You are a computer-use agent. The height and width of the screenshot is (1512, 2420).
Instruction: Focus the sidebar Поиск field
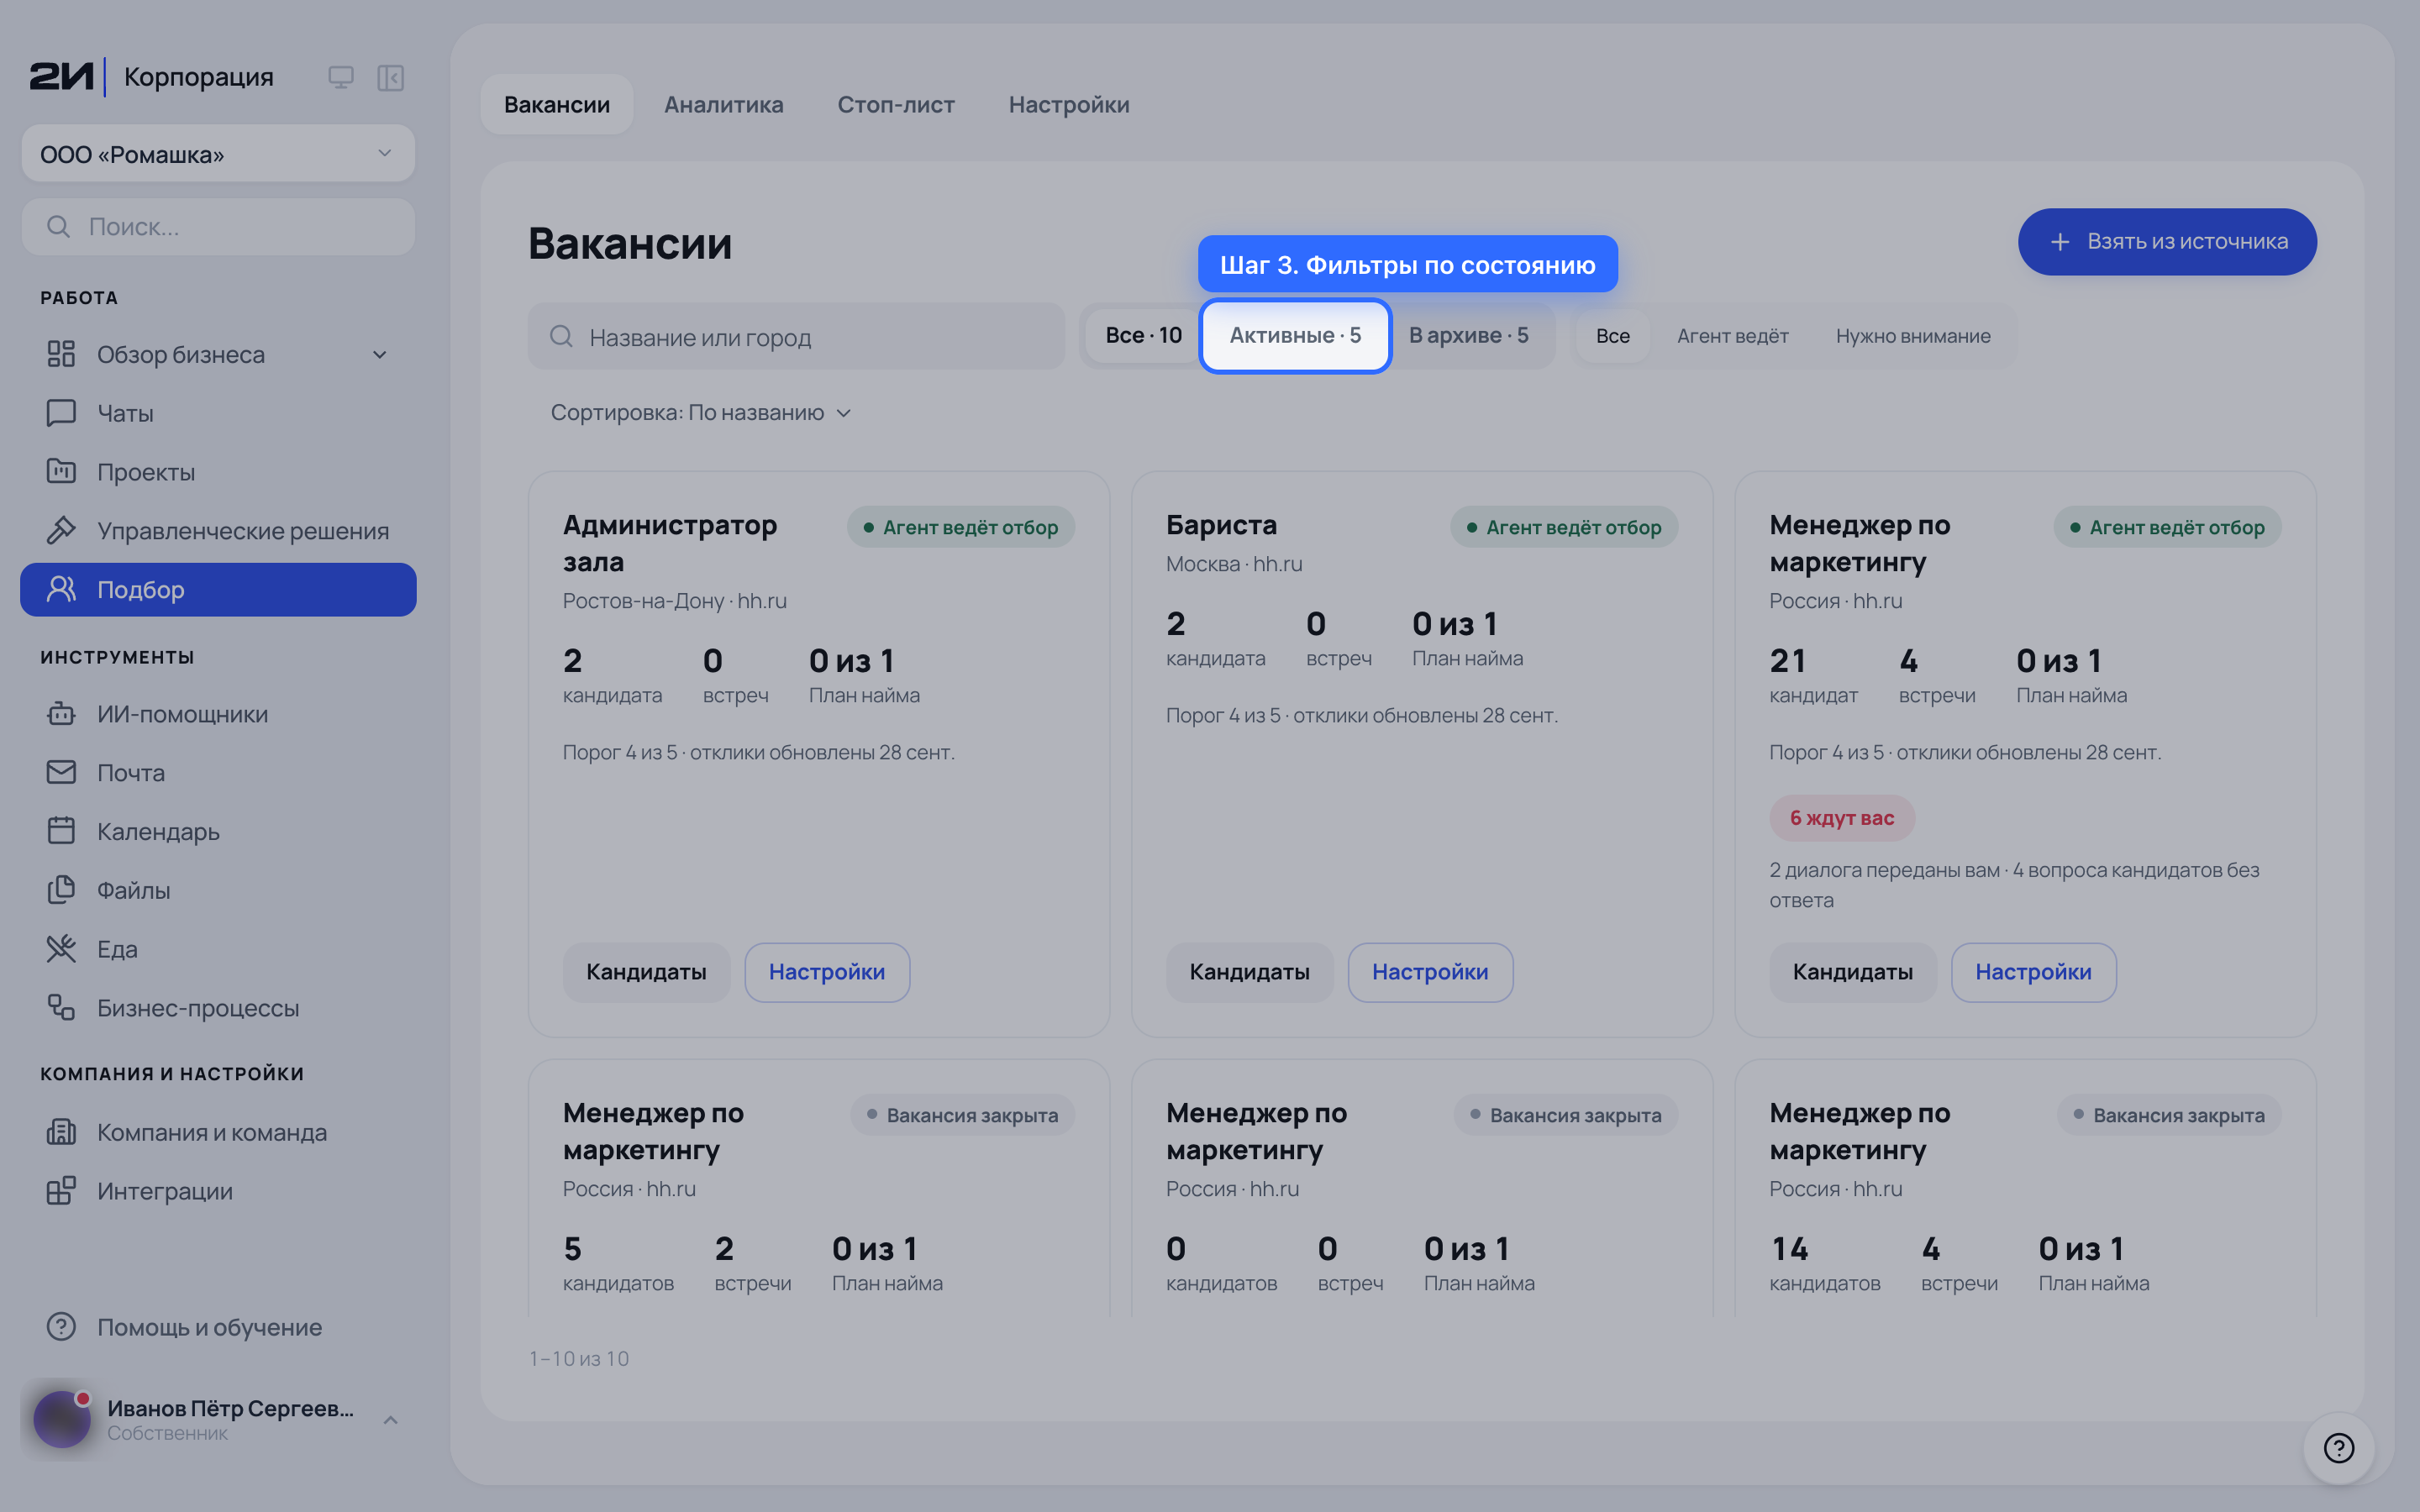click(x=218, y=227)
